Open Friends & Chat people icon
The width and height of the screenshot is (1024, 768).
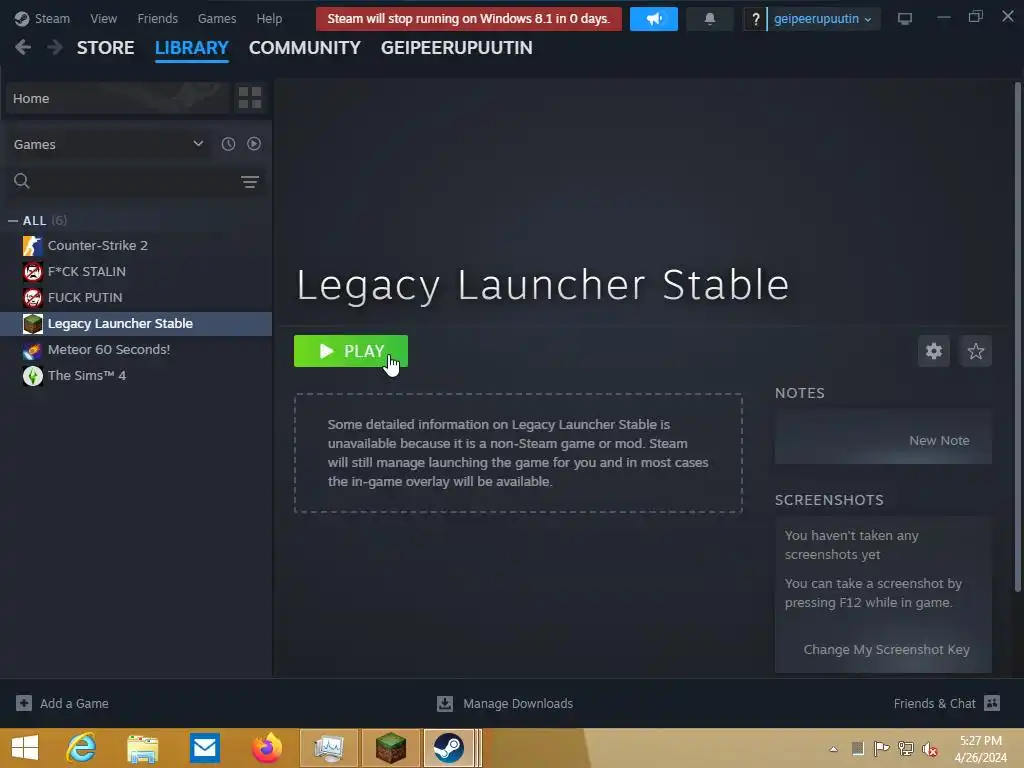992,703
